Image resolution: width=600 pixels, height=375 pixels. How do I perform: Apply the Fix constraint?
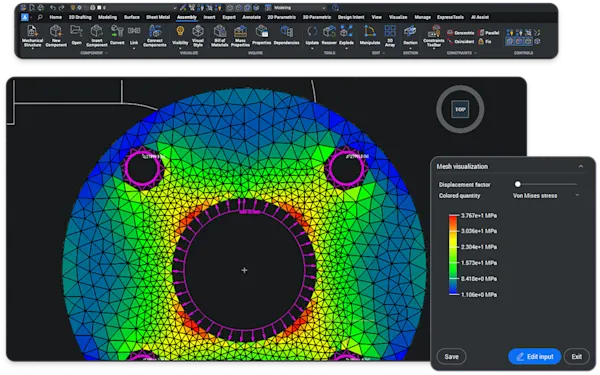pyautogui.click(x=484, y=41)
